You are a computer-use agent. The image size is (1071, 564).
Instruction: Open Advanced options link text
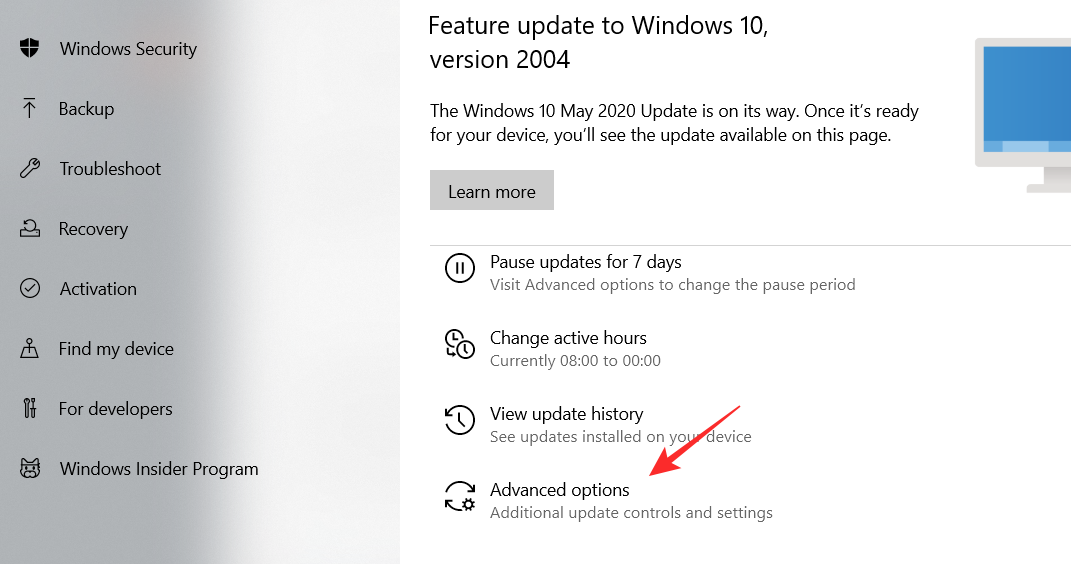point(560,490)
